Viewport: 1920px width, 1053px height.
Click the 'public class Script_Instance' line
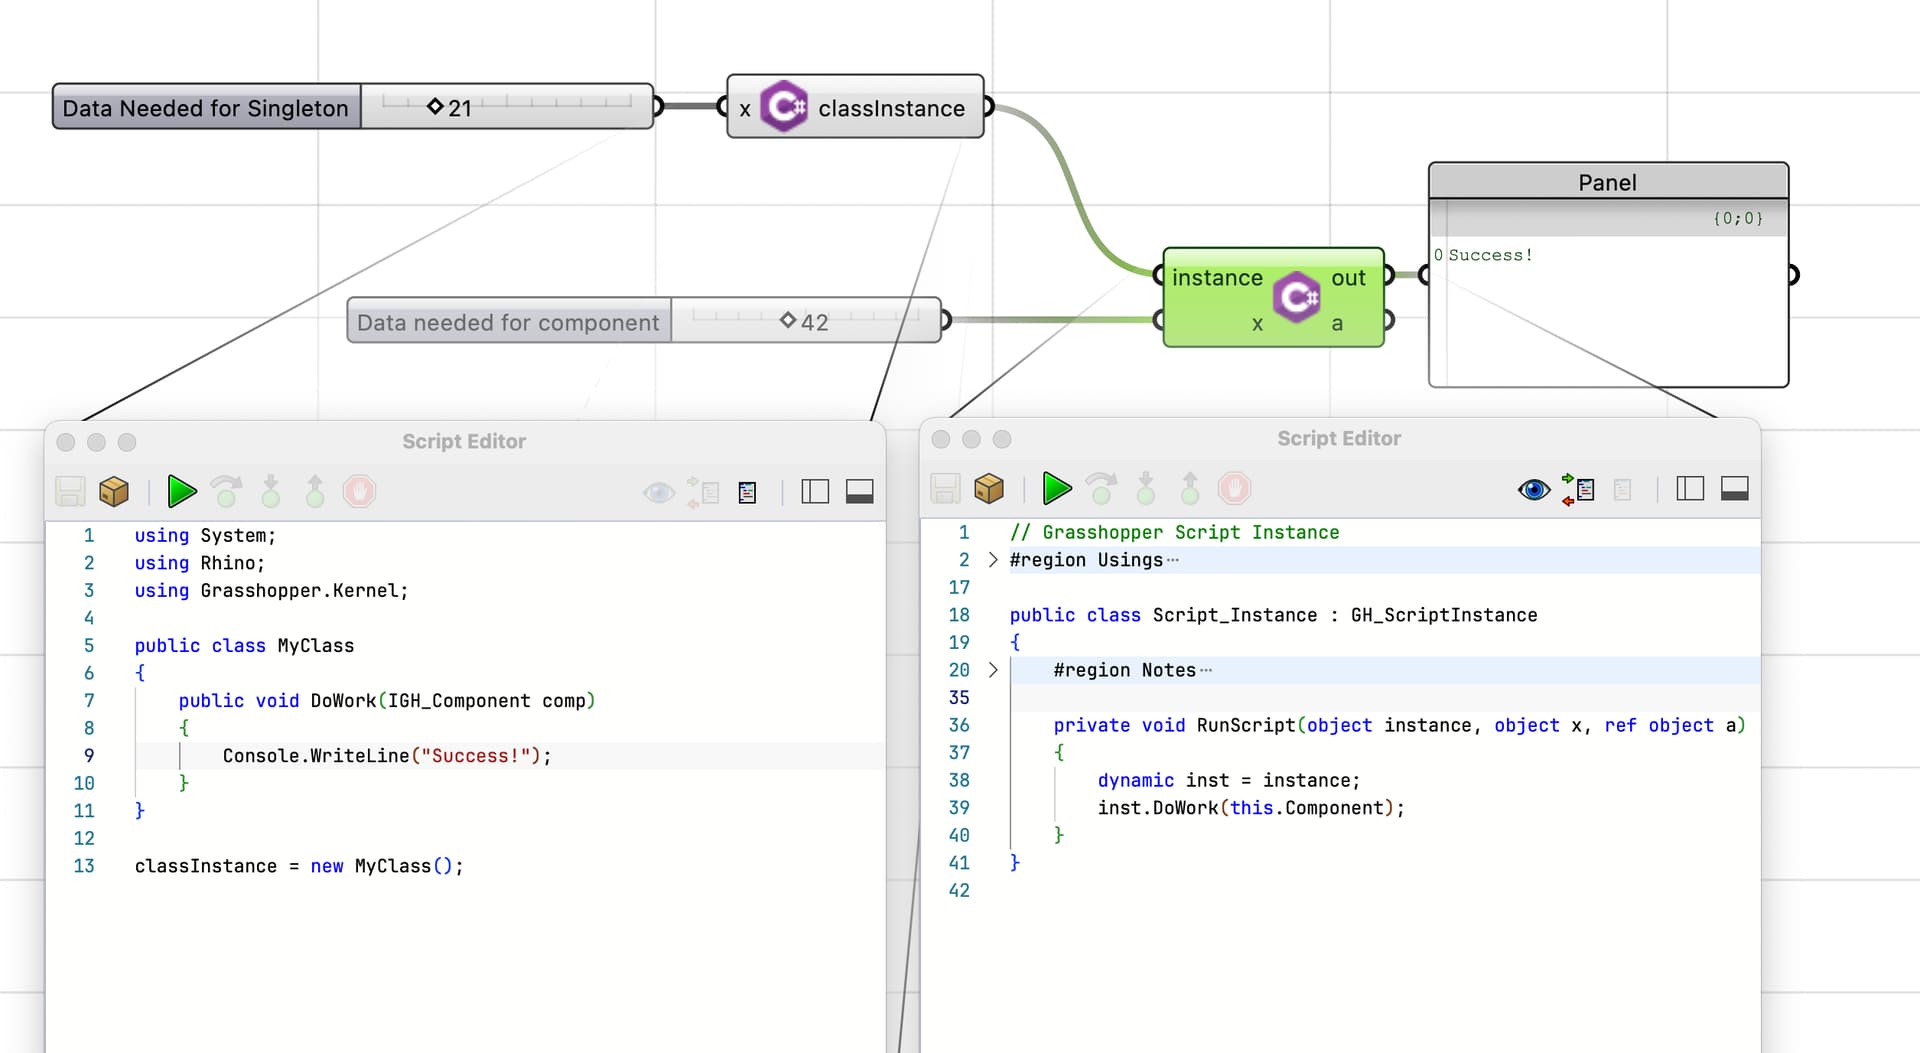coord(1273,615)
